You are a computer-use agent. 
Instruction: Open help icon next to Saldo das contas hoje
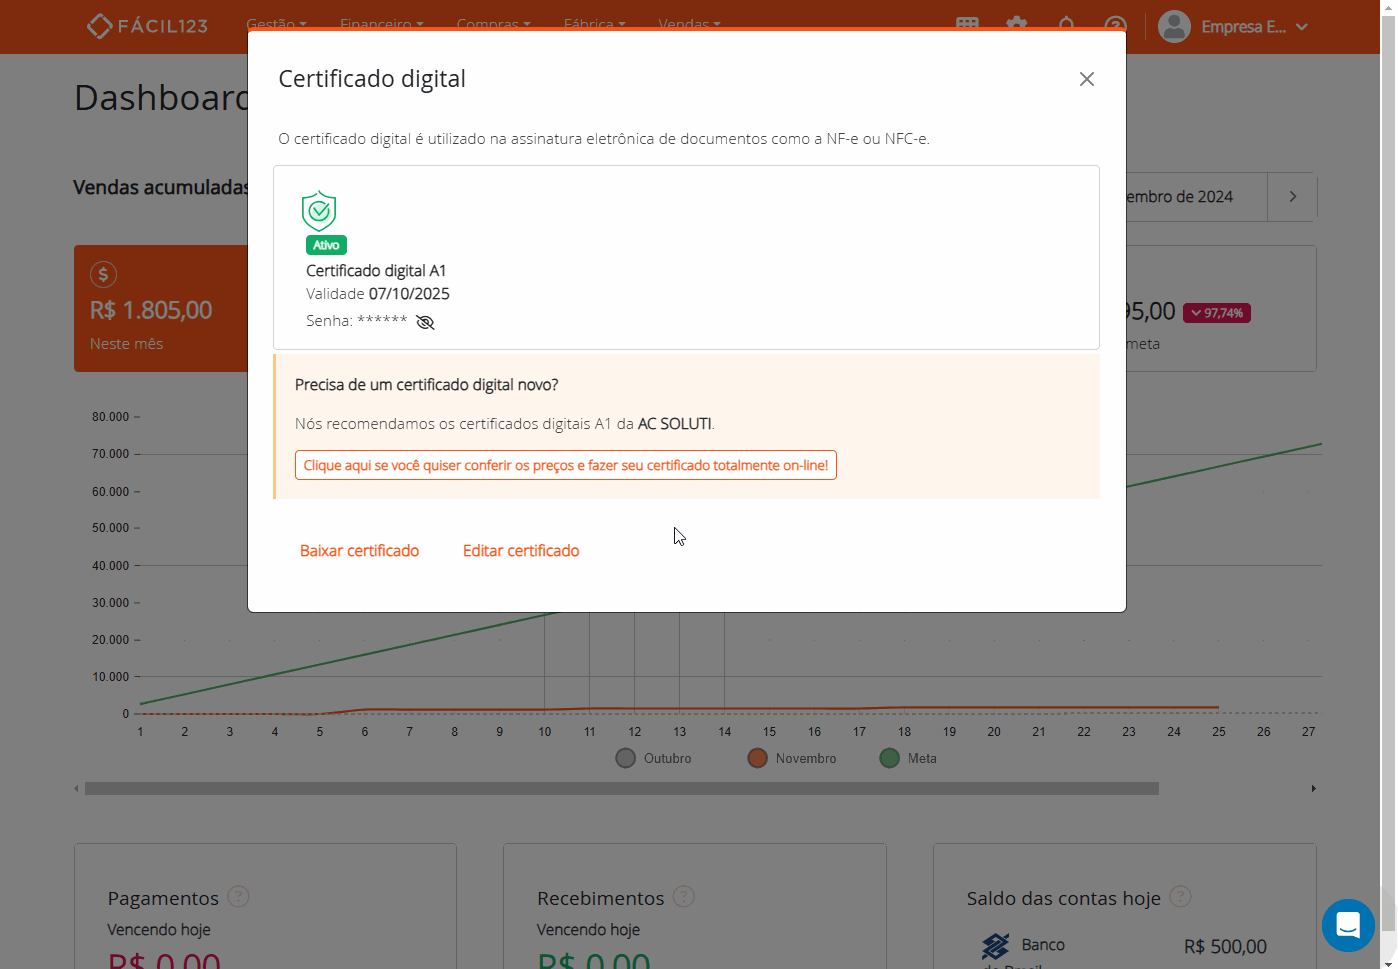pyautogui.click(x=1180, y=897)
